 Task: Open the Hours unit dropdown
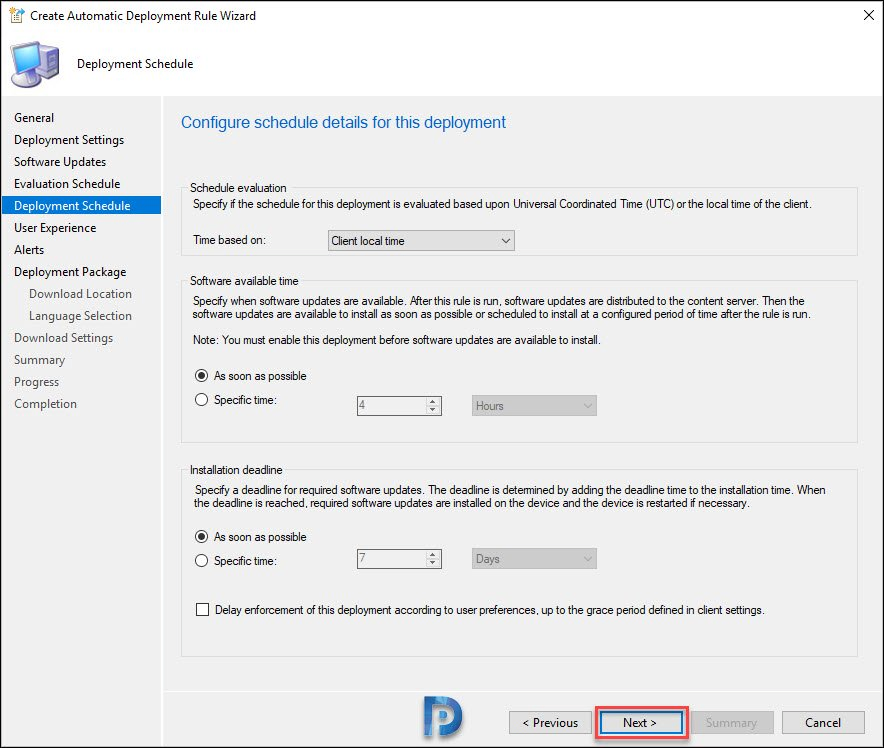tap(534, 405)
